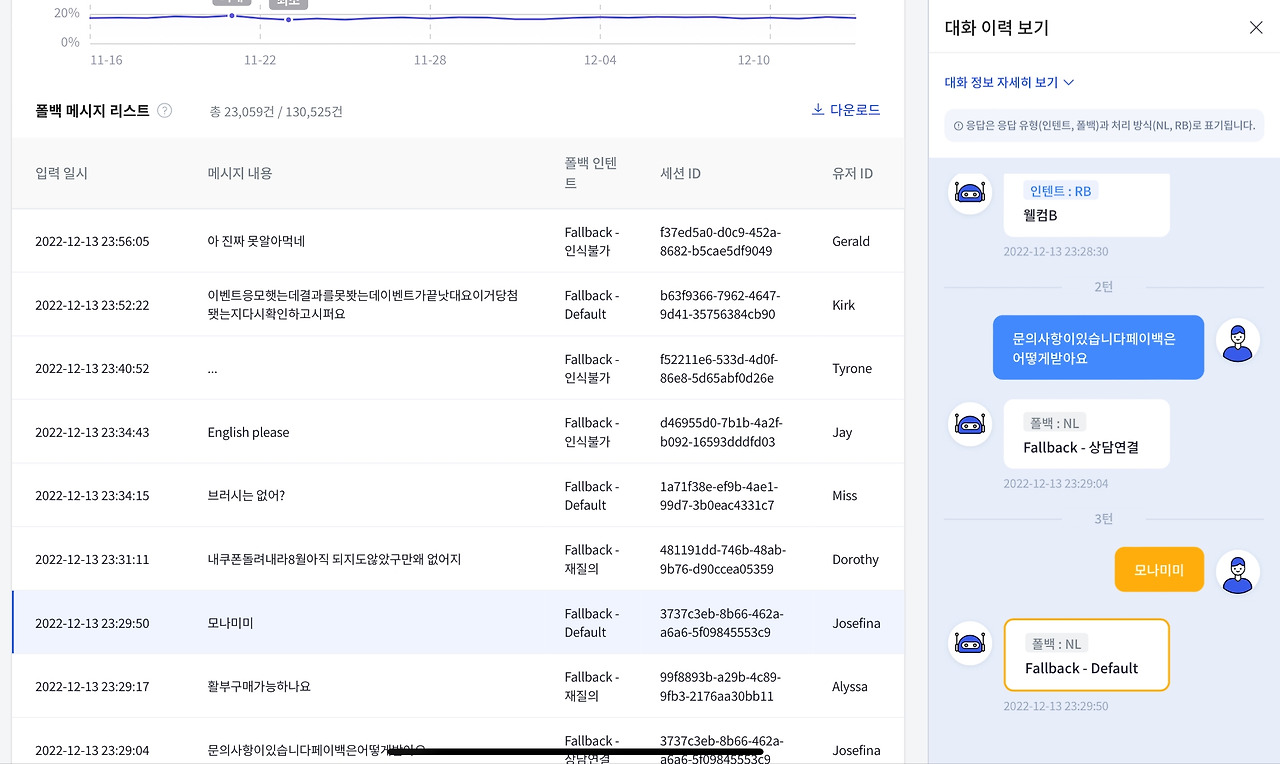Click the blue 문의사항이있습니다 user message bubble
Screen dimensions: 1280x764
[1098, 348]
